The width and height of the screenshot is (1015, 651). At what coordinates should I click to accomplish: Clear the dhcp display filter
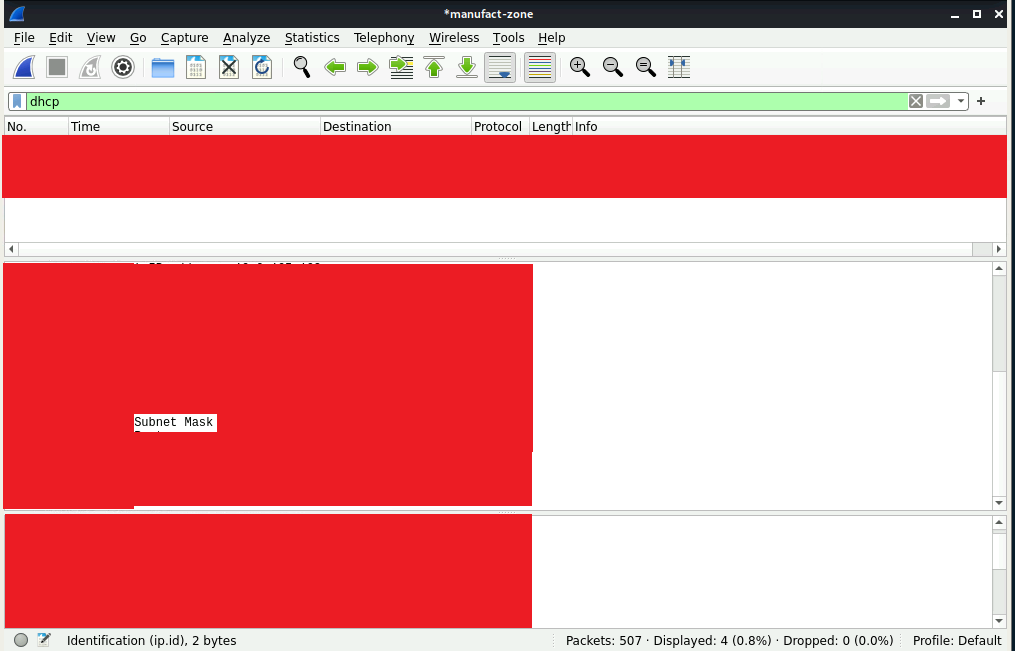[915, 101]
